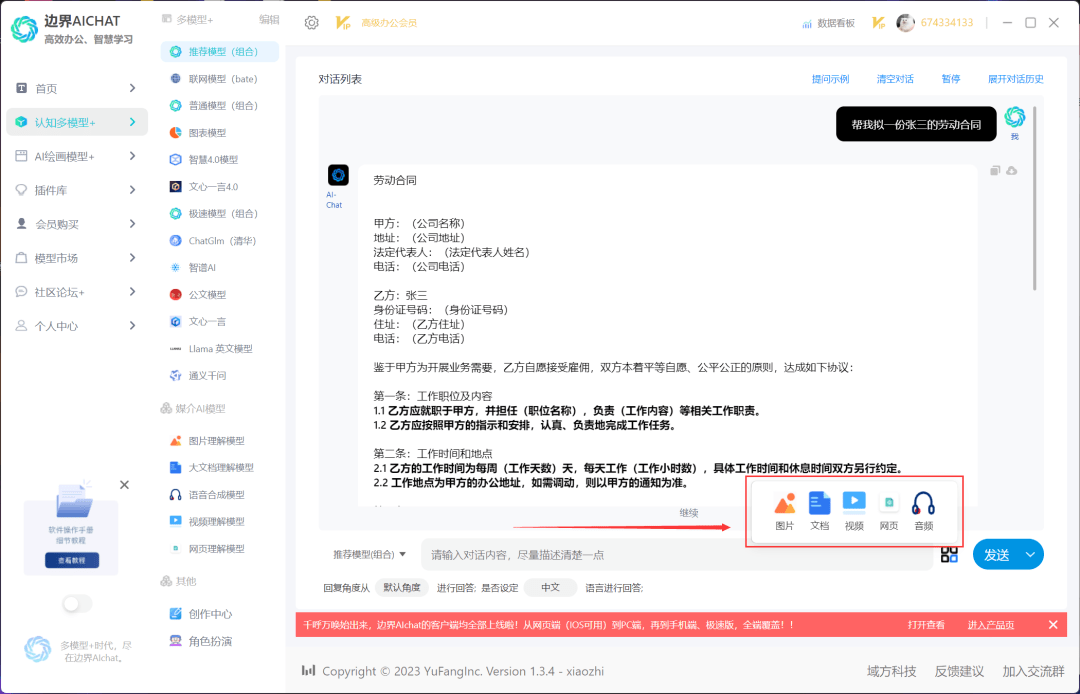Select the 音频 audio icon

[922, 510]
